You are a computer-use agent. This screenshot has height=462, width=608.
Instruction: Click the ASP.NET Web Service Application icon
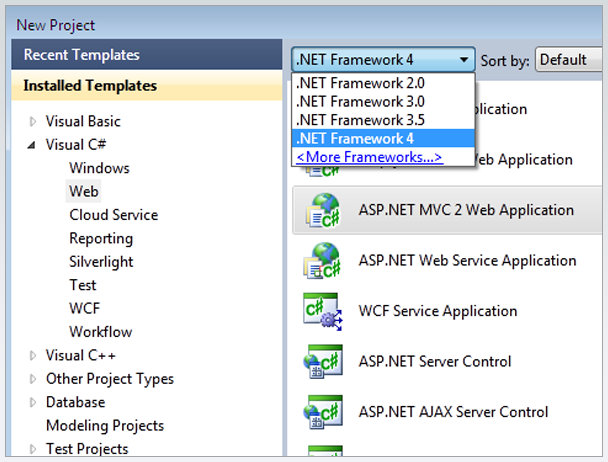coord(322,261)
